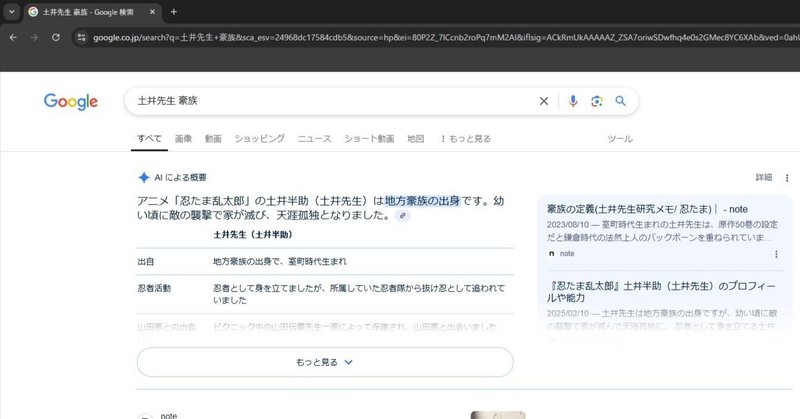Select the URL in the address bar
800x419 pixels.
pos(444,37)
